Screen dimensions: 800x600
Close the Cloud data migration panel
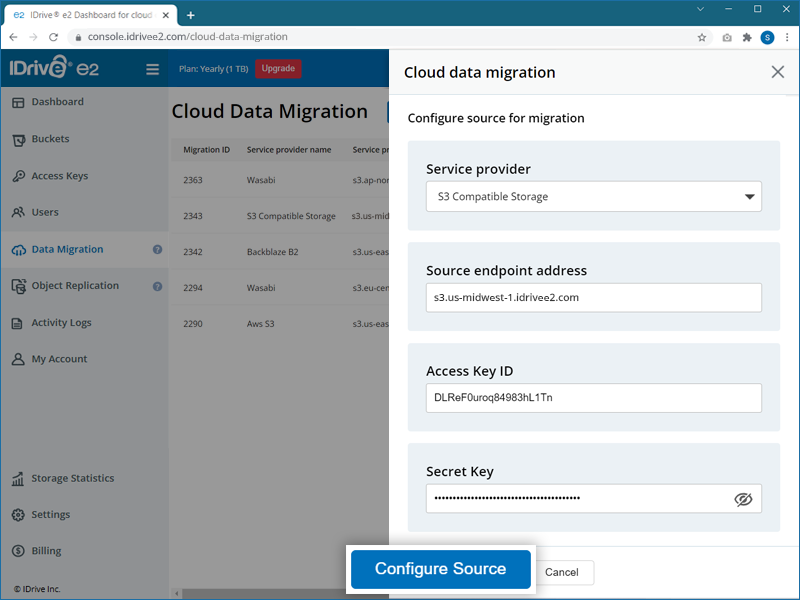coord(777,72)
